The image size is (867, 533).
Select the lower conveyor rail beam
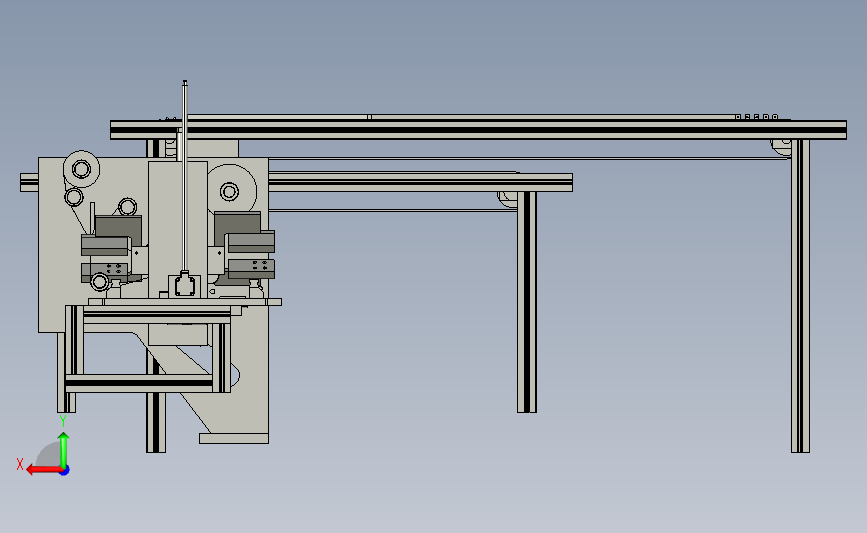tap(420, 182)
